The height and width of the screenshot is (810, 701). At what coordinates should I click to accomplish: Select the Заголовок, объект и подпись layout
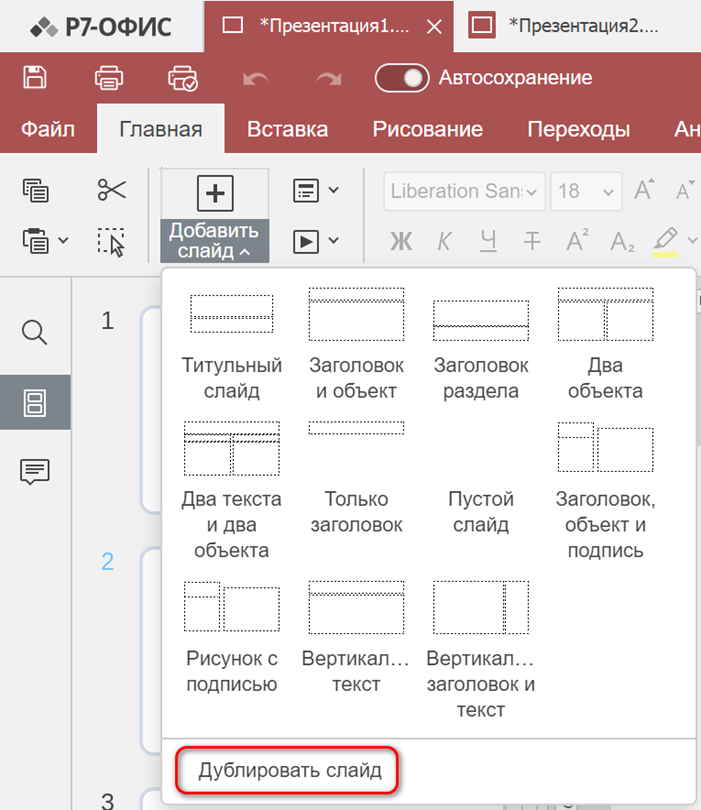(605, 491)
